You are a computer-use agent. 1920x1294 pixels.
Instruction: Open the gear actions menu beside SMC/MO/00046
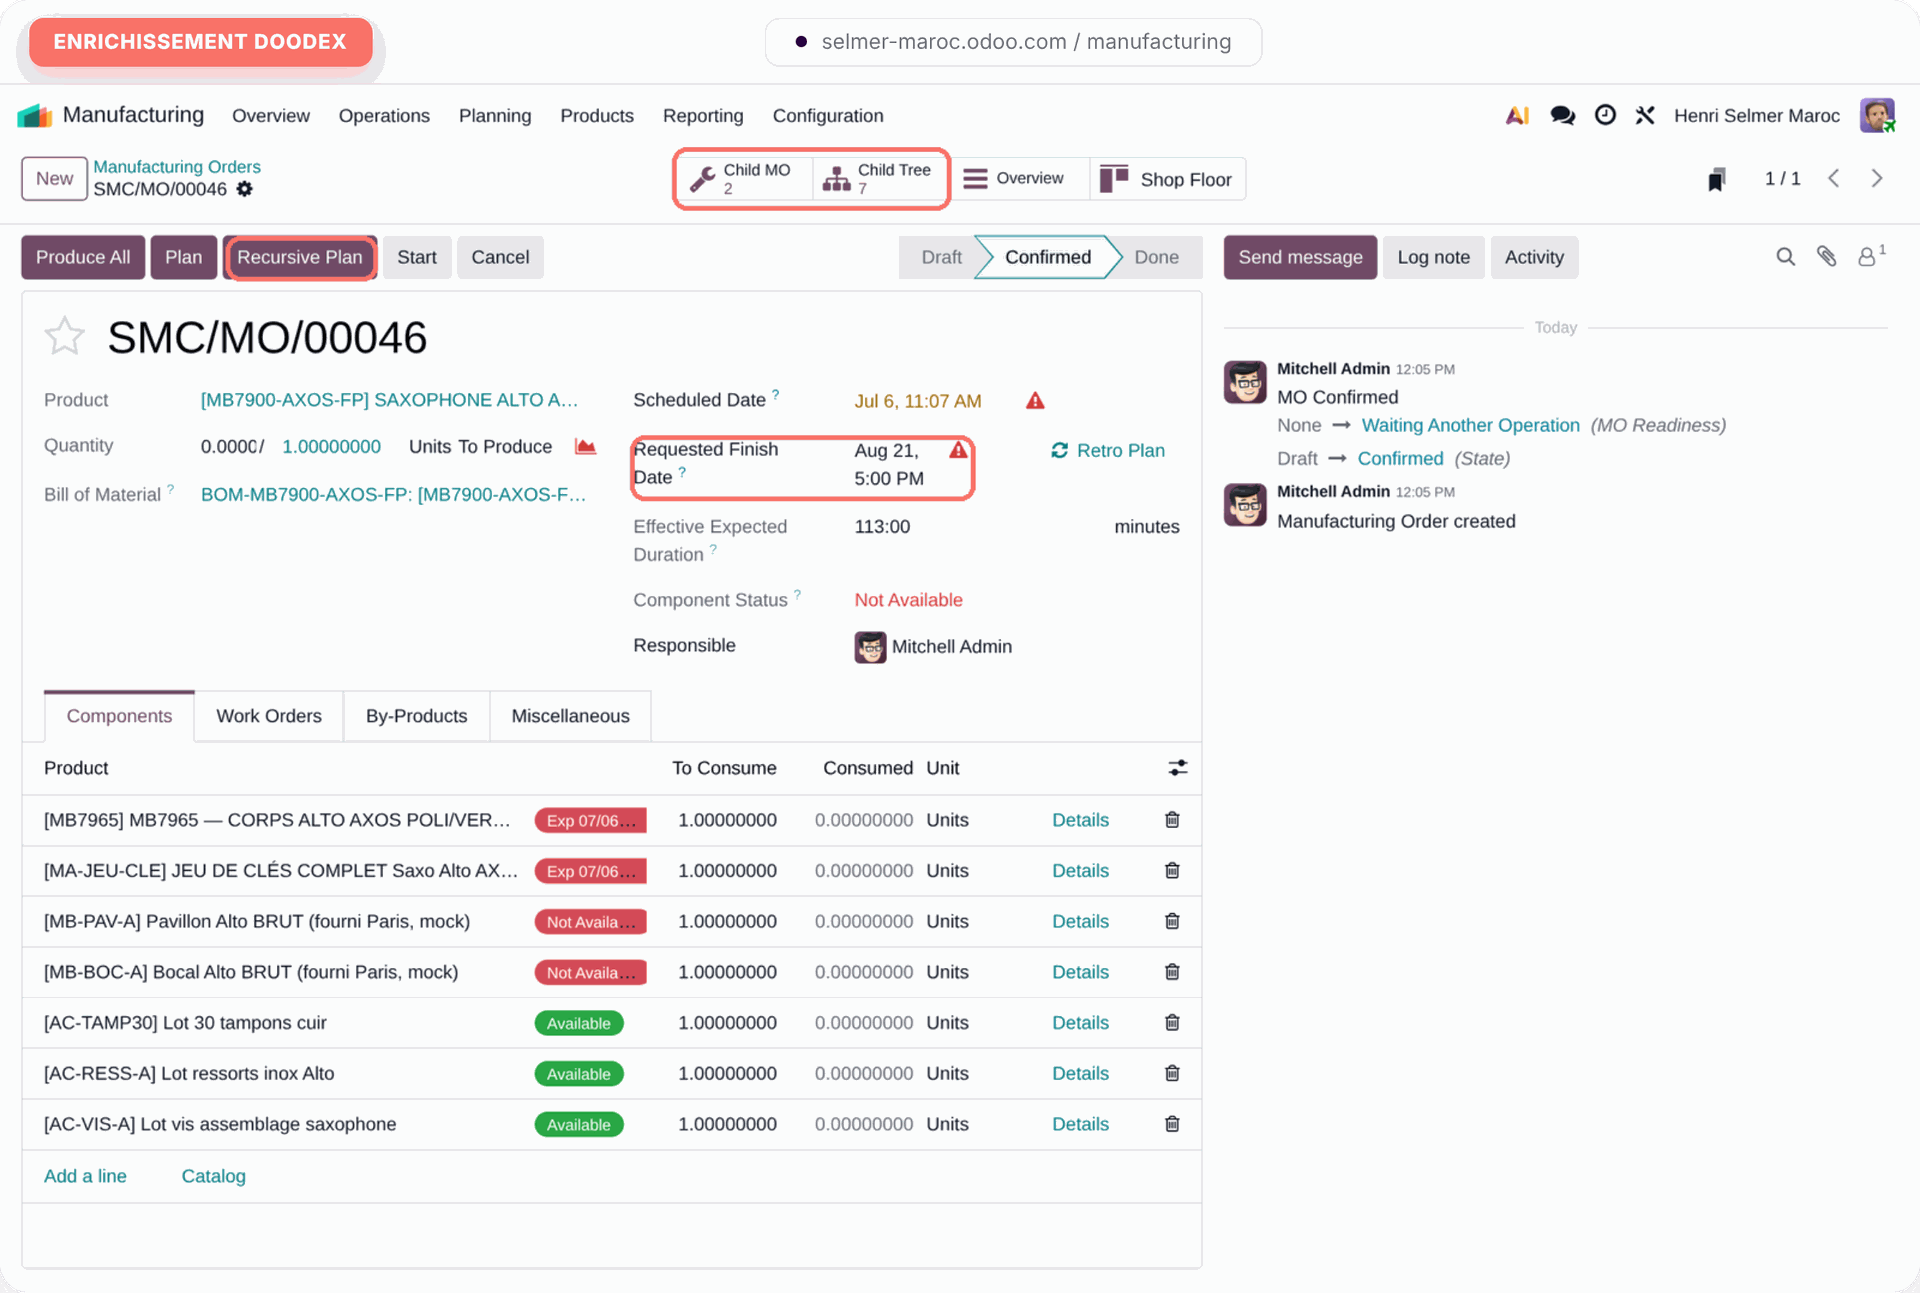point(245,189)
